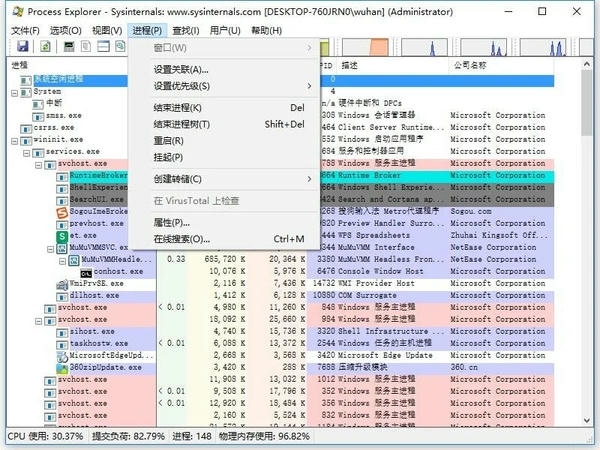Viewport: 600px width, 450px height.
Task: Click the icon beside sihost.exe
Action: pos(62,332)
